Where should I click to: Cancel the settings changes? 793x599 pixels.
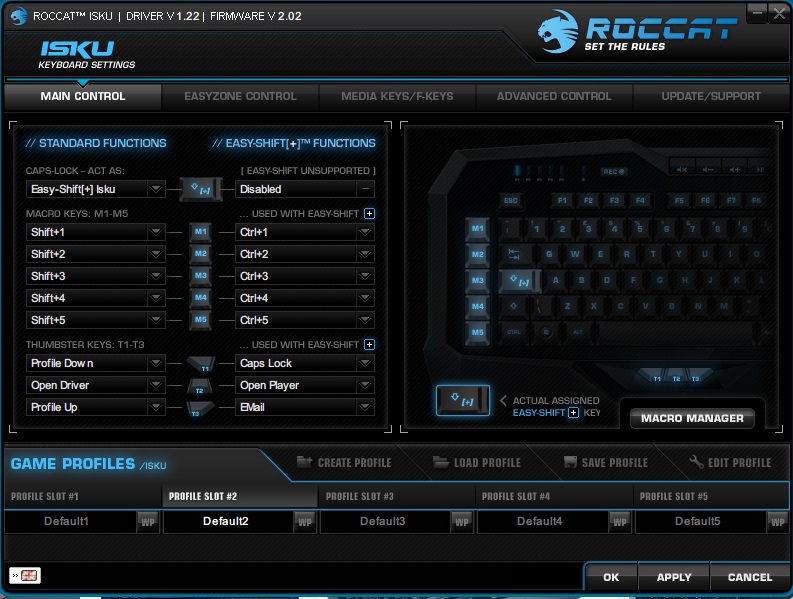pos(750,577)
